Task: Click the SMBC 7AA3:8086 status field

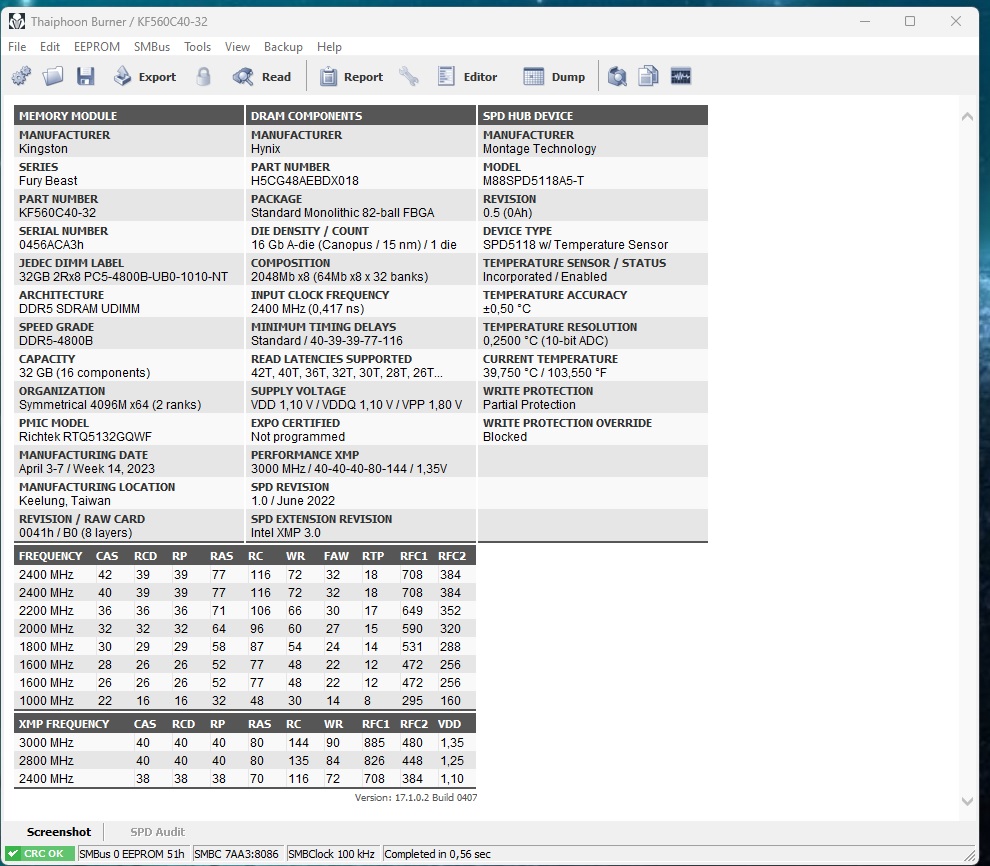Action: tap(236, 854)
